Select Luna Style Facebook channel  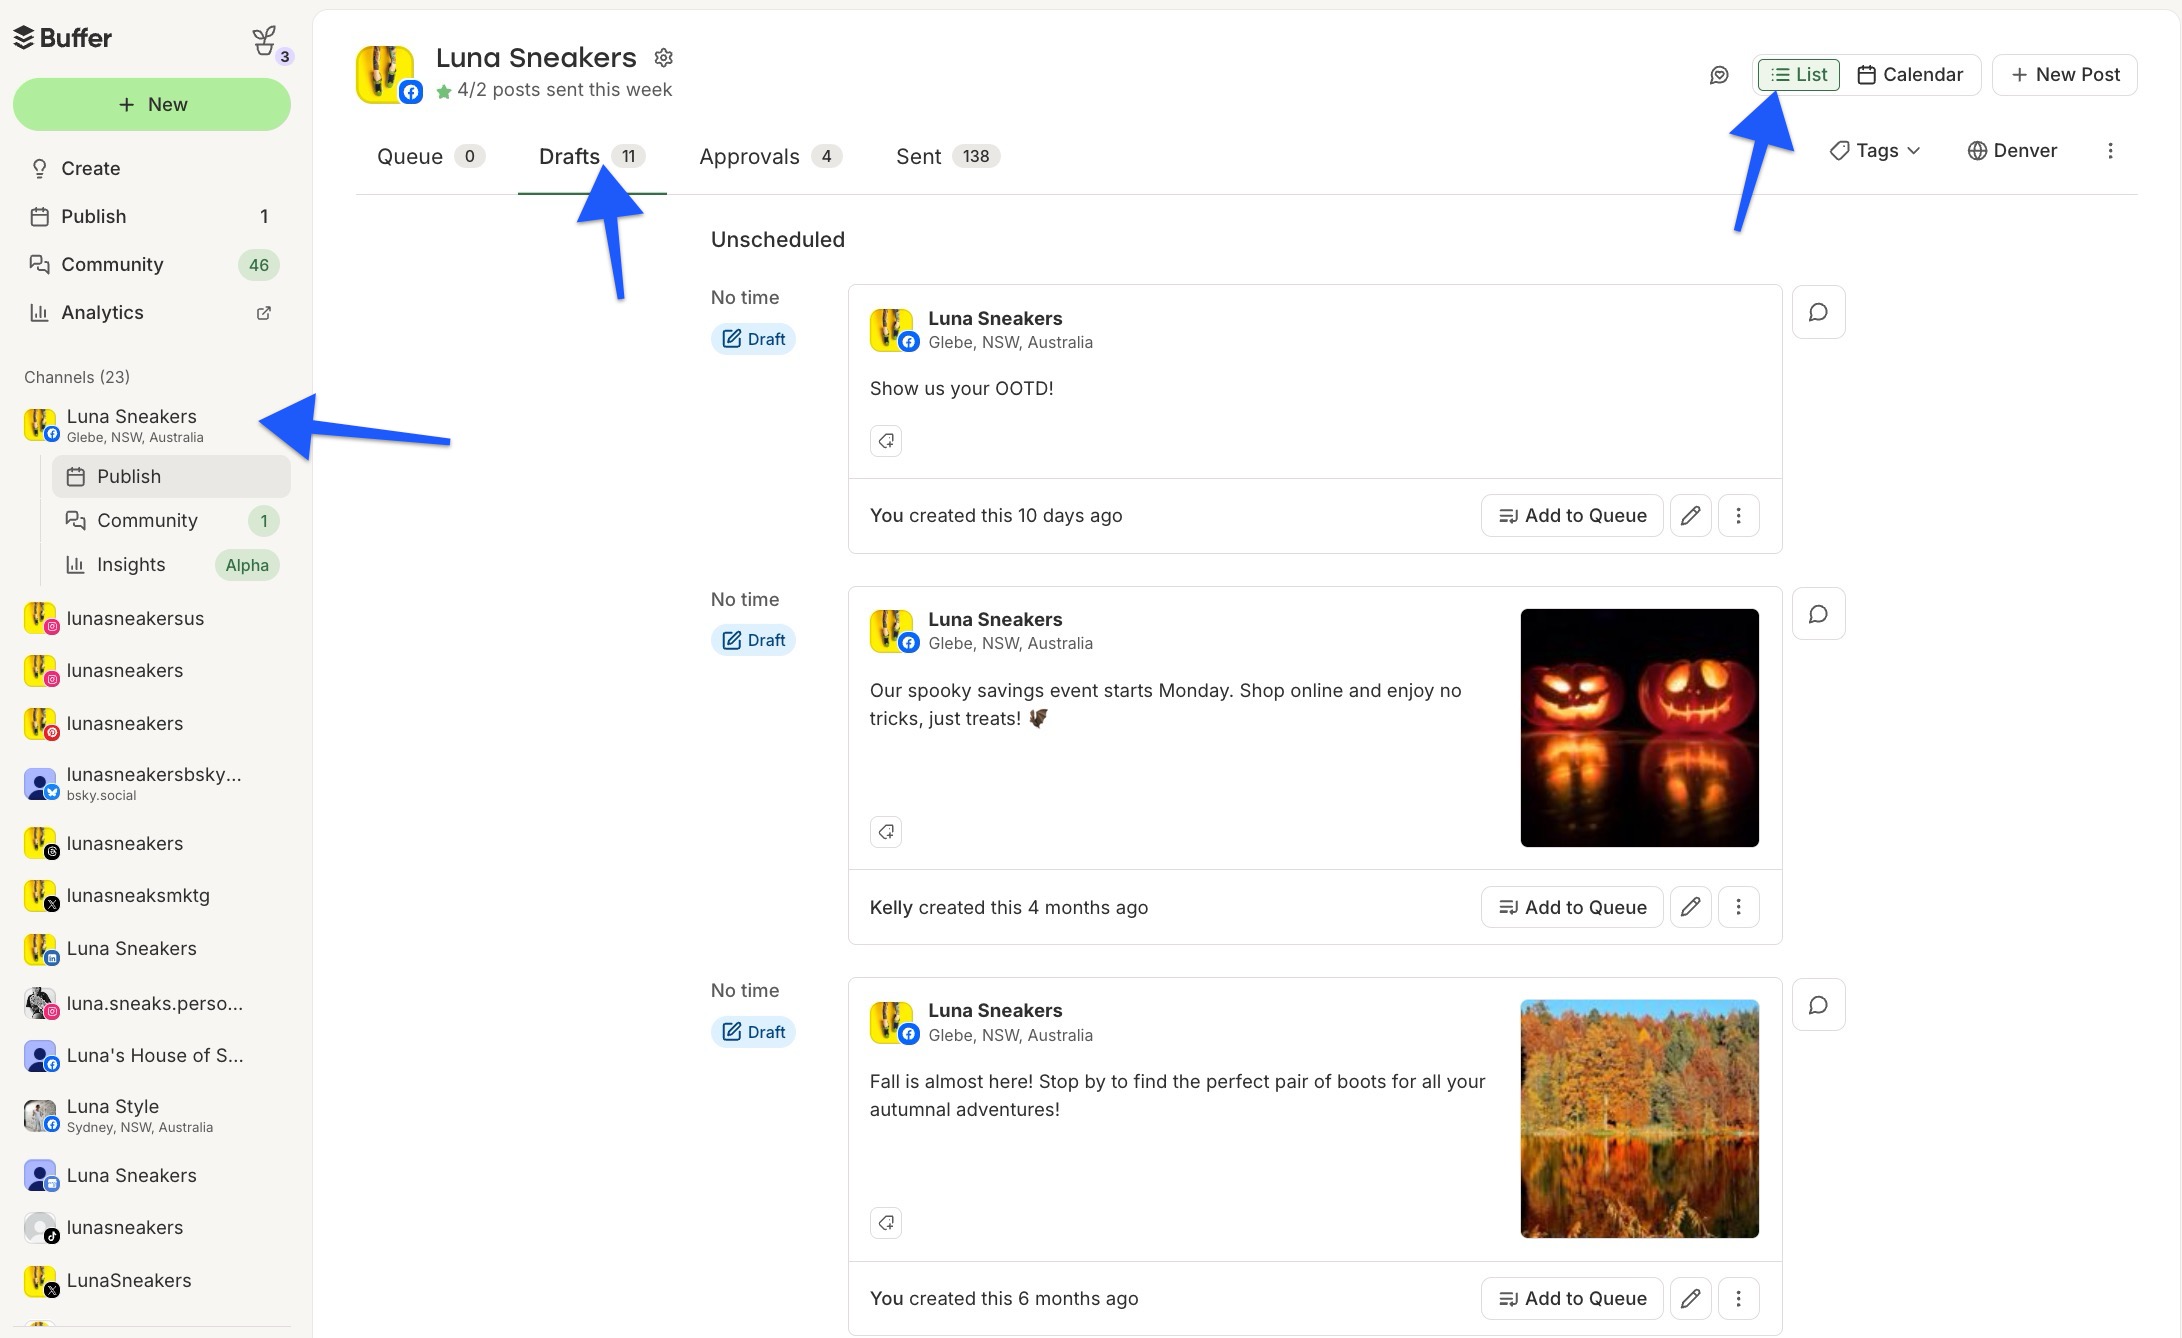click(x=152, y=1115)
